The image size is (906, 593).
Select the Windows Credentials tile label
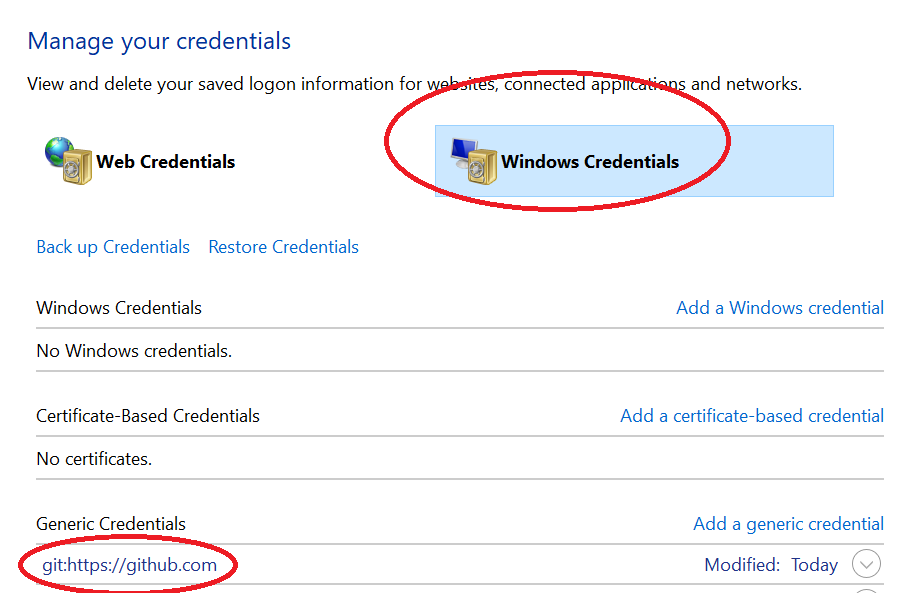click(590, 162)
